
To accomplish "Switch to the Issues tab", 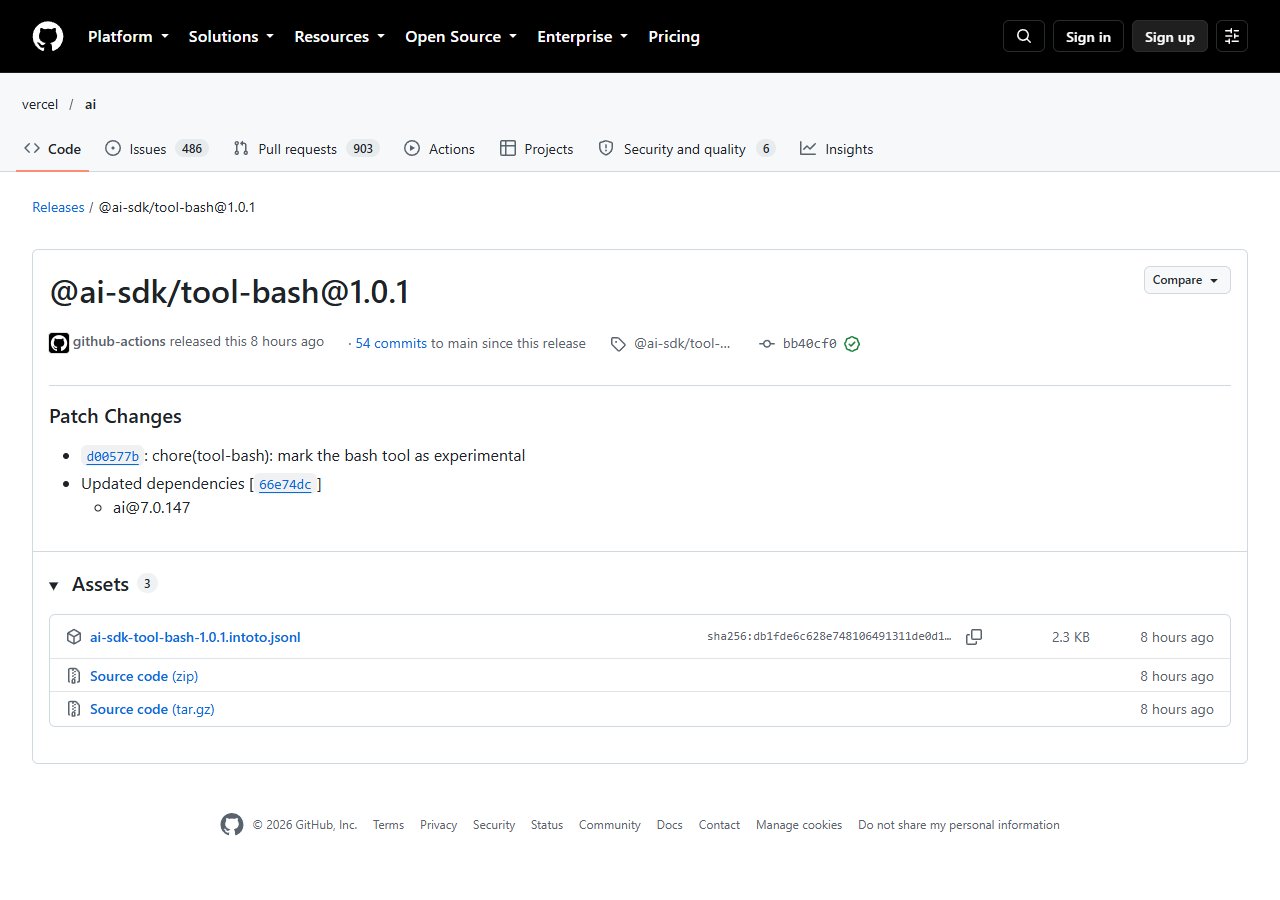I will click(x=156, y=149).
